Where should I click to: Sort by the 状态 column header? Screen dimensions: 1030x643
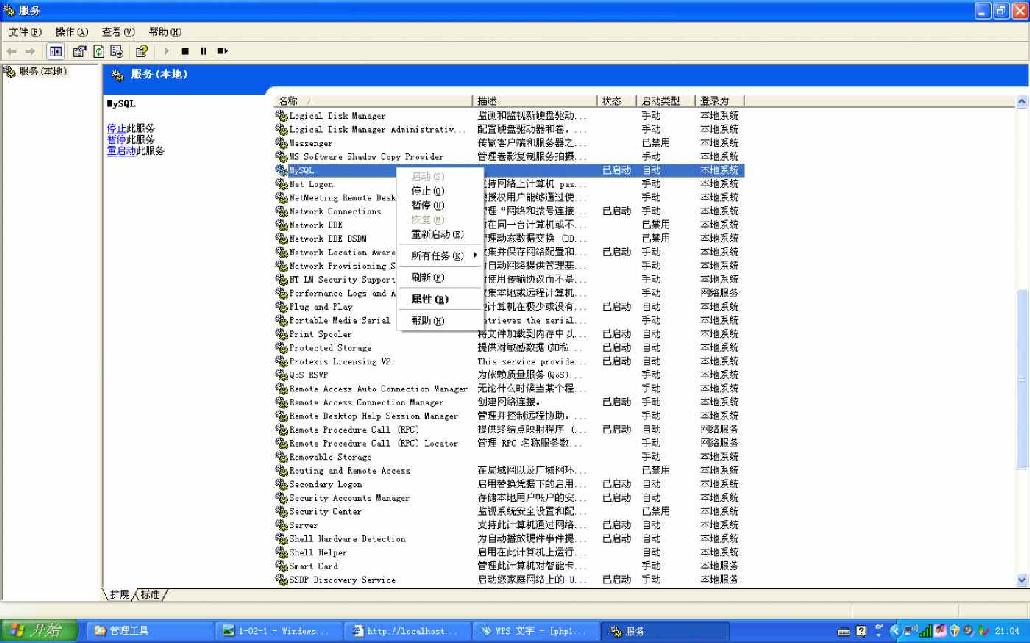click(616, 101)
